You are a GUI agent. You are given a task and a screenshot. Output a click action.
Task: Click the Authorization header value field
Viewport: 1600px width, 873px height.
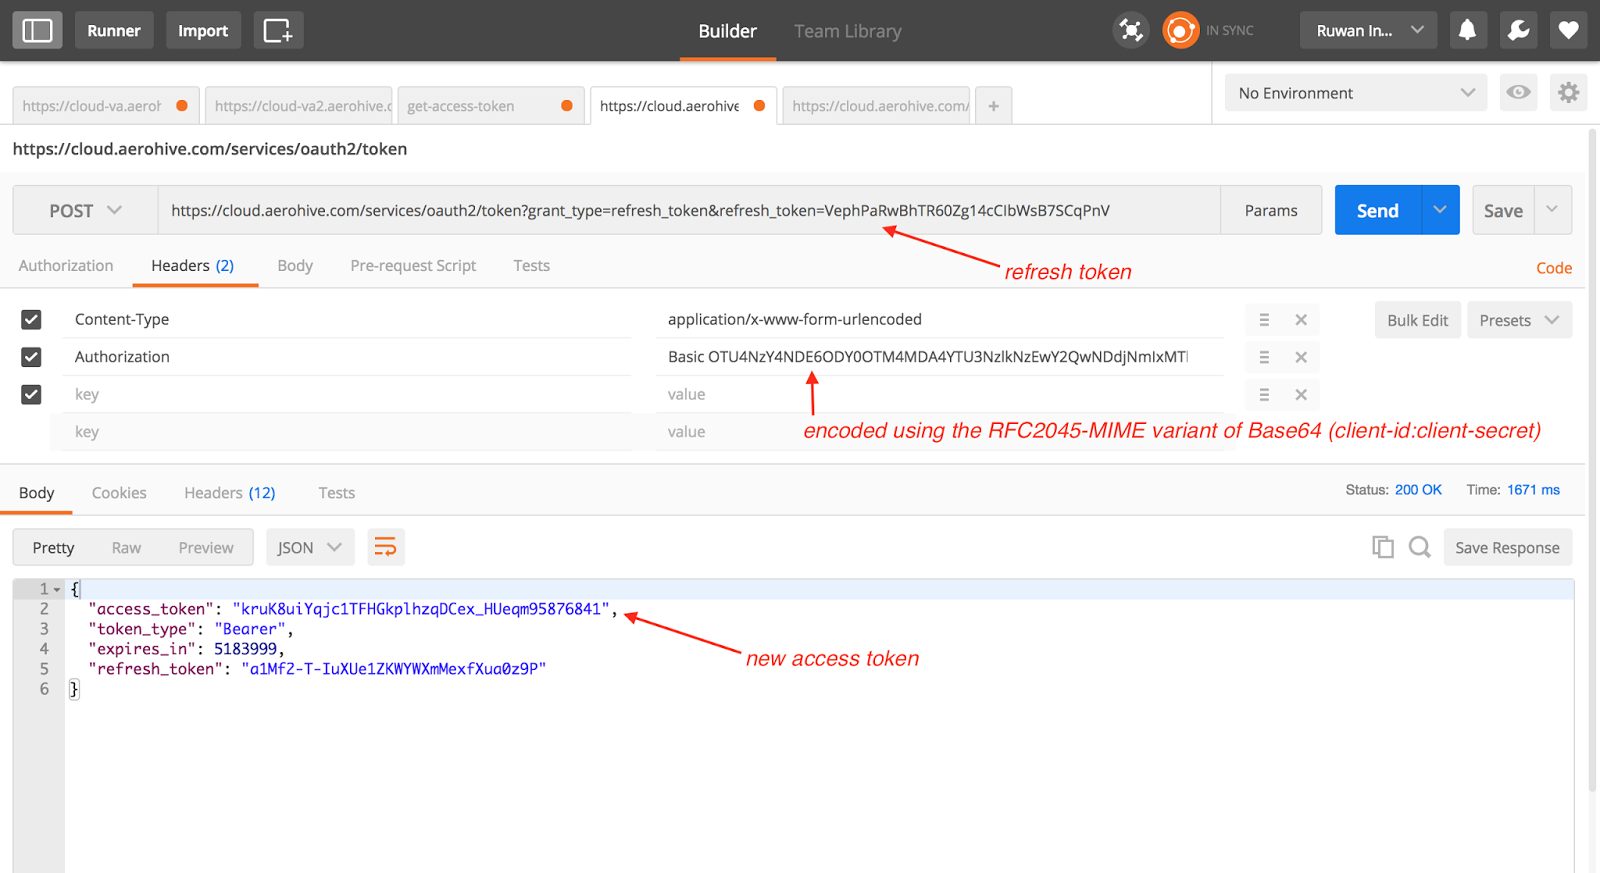940,357
